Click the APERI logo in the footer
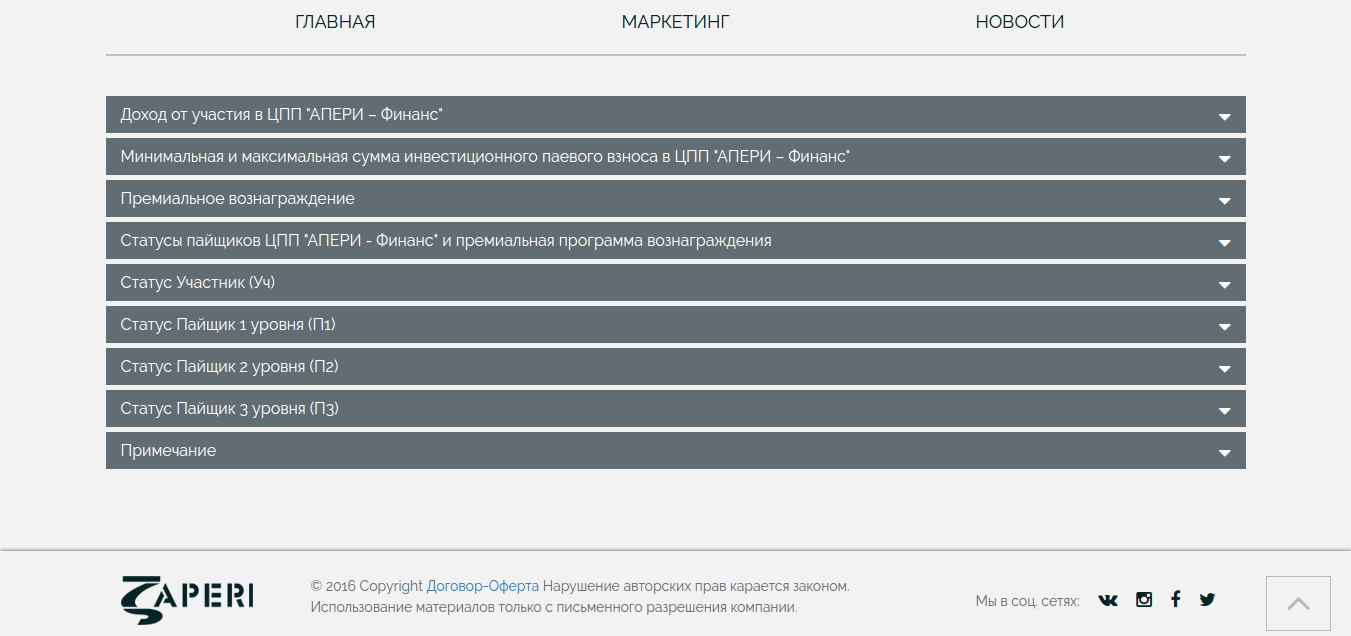The height and width of the screenshot is (636, 1351). tap(186, 598)
